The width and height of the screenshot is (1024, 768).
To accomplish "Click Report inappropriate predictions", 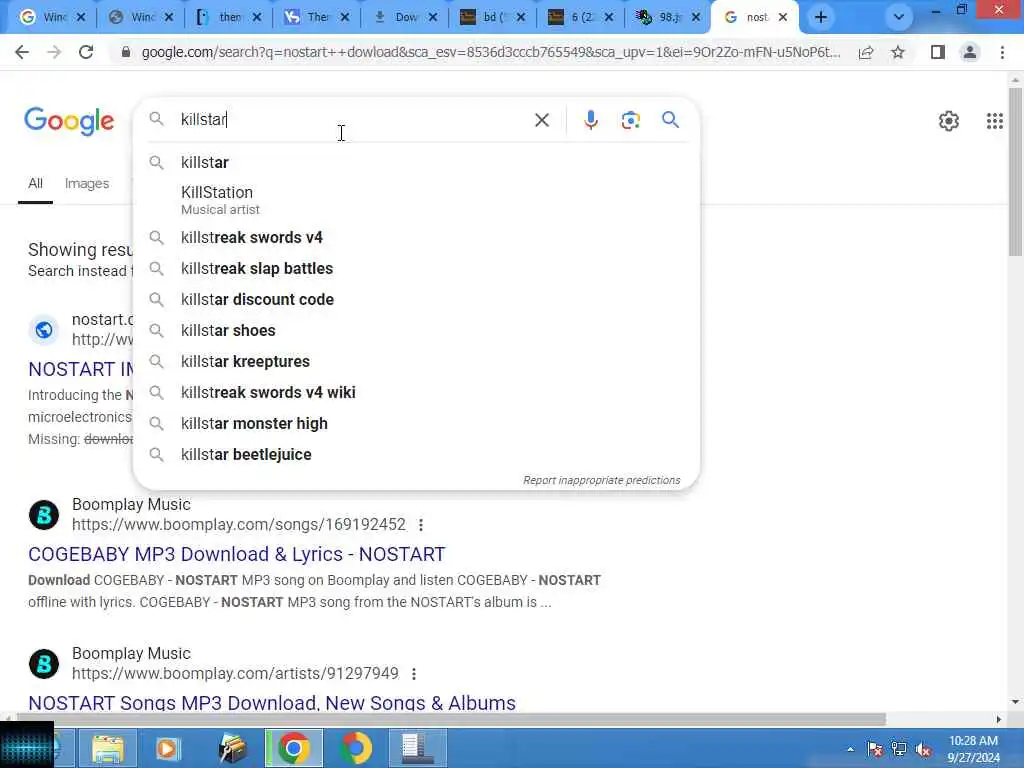I will pyautogui.click(x=601, y=480).
